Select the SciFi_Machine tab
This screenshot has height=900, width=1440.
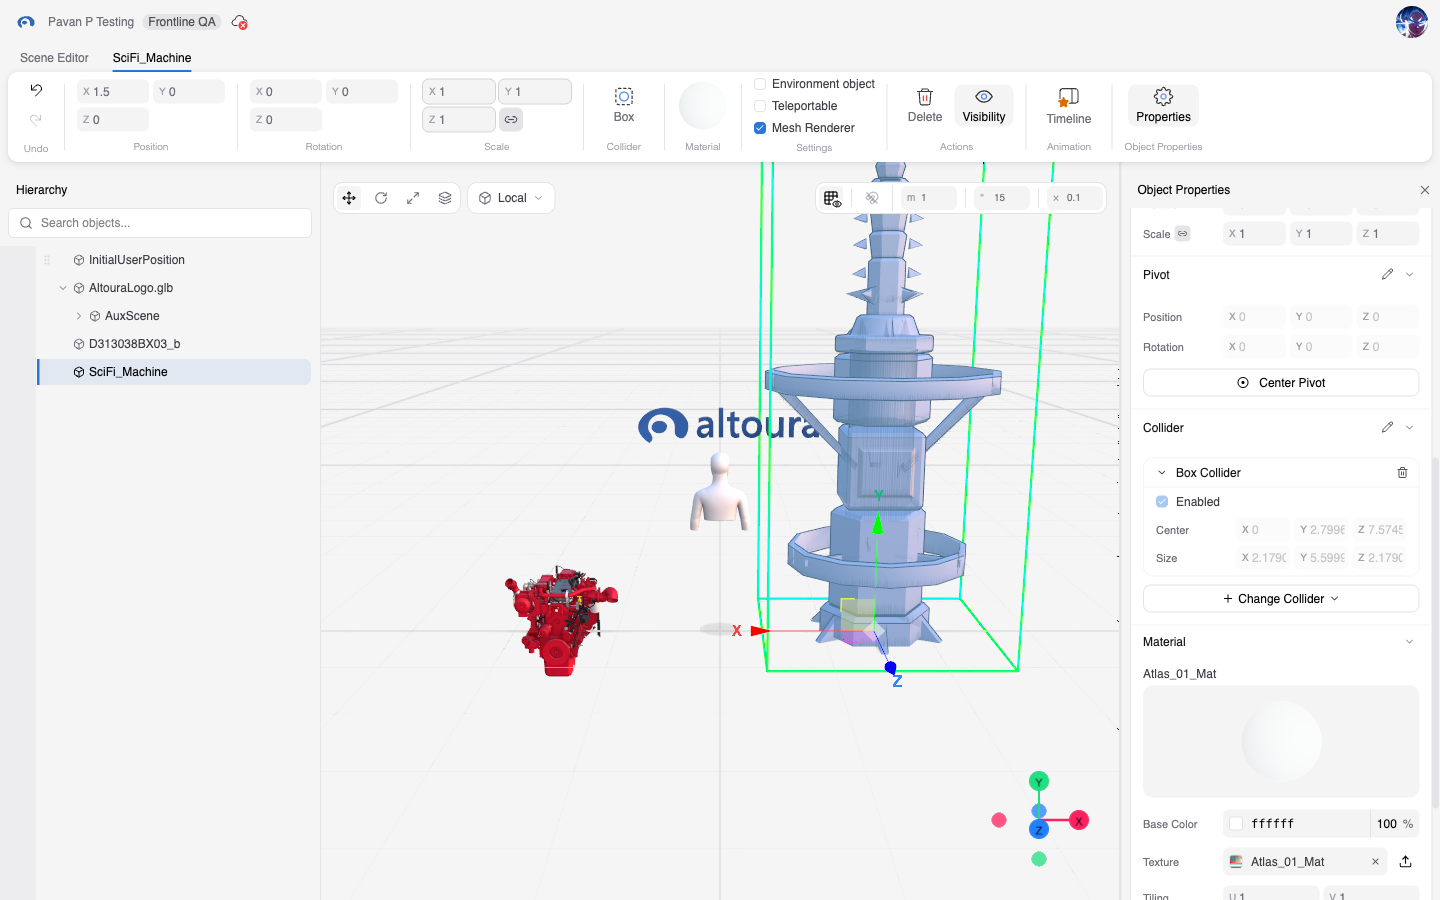click(152, 58)
